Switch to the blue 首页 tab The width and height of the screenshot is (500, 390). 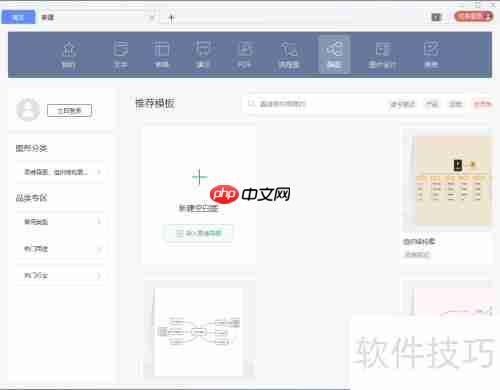click(x=18, y=17)
